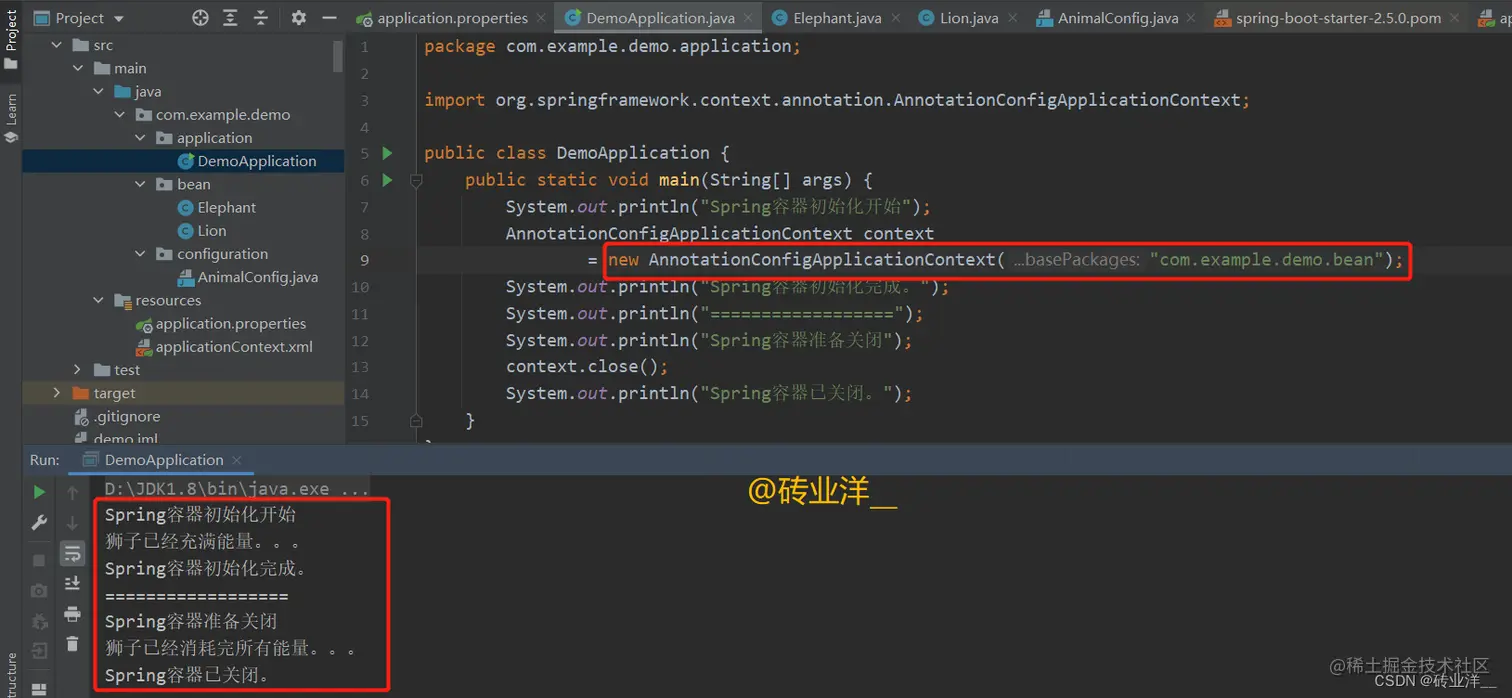Click the fold marker on line 6

[416, 180]
